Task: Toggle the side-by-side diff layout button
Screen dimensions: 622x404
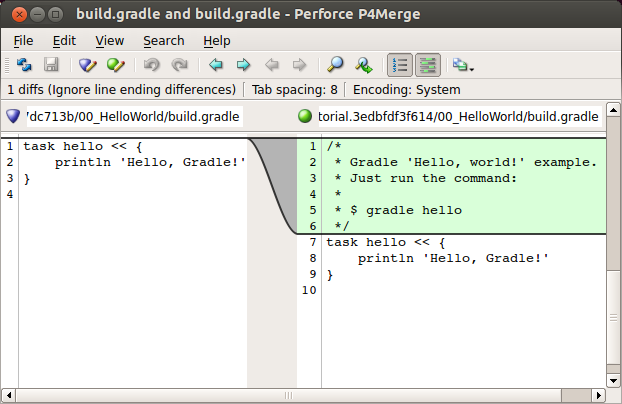Action: (x=428, y=65)
